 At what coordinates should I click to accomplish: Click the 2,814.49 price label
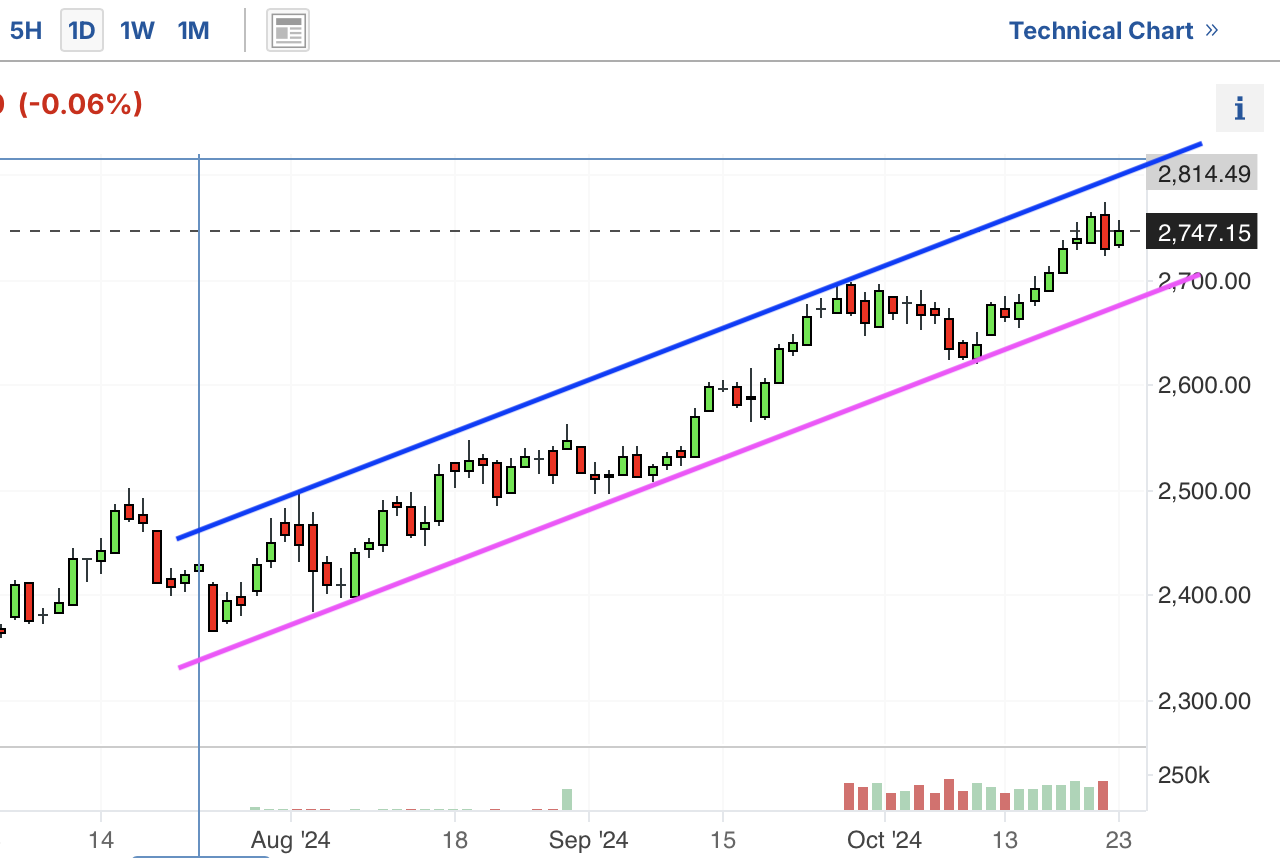coord(1203,174)
